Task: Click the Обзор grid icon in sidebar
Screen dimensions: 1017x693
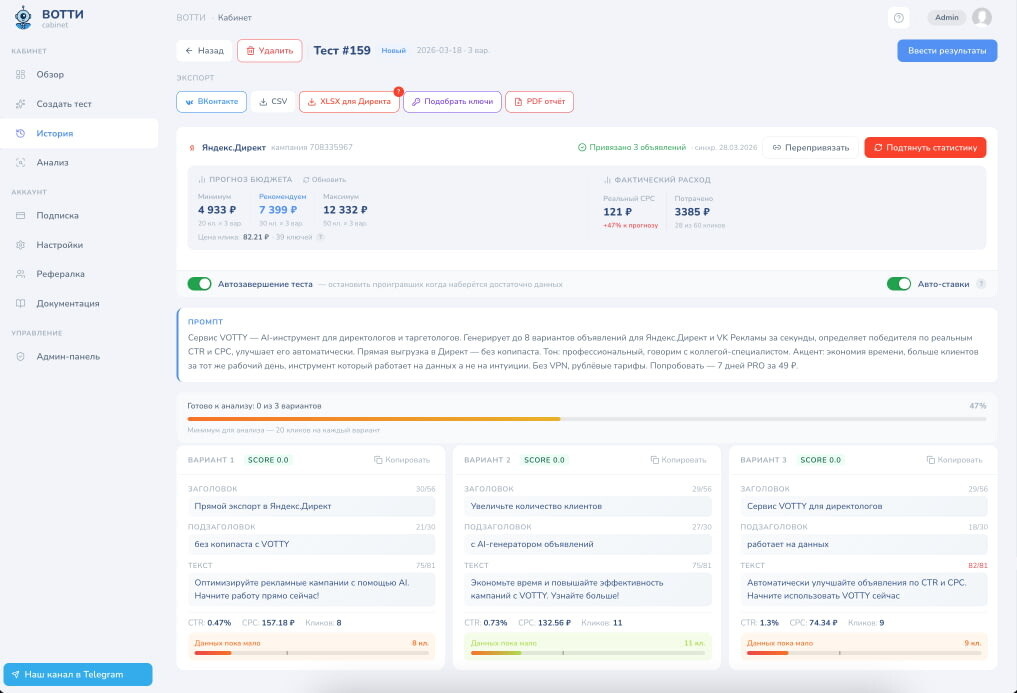Action: [21, 75]
